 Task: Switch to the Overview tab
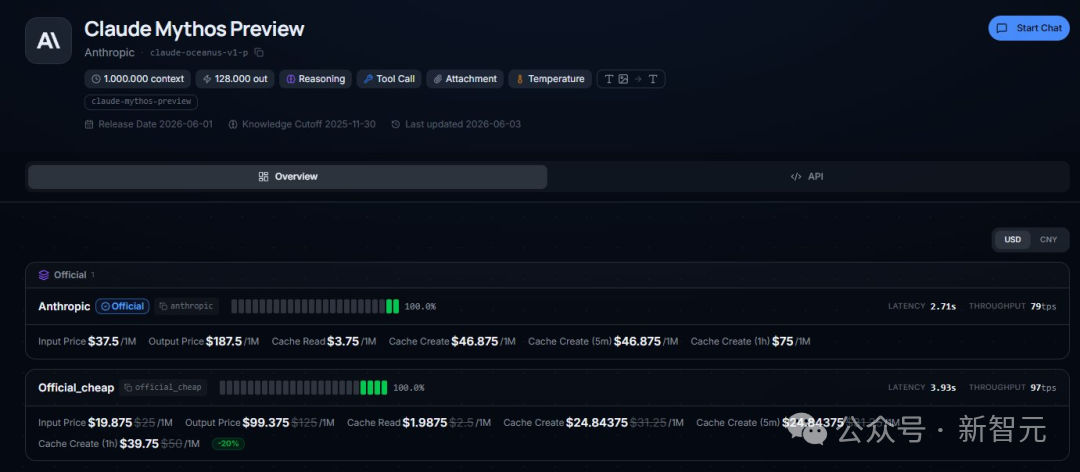pos(288,176)
